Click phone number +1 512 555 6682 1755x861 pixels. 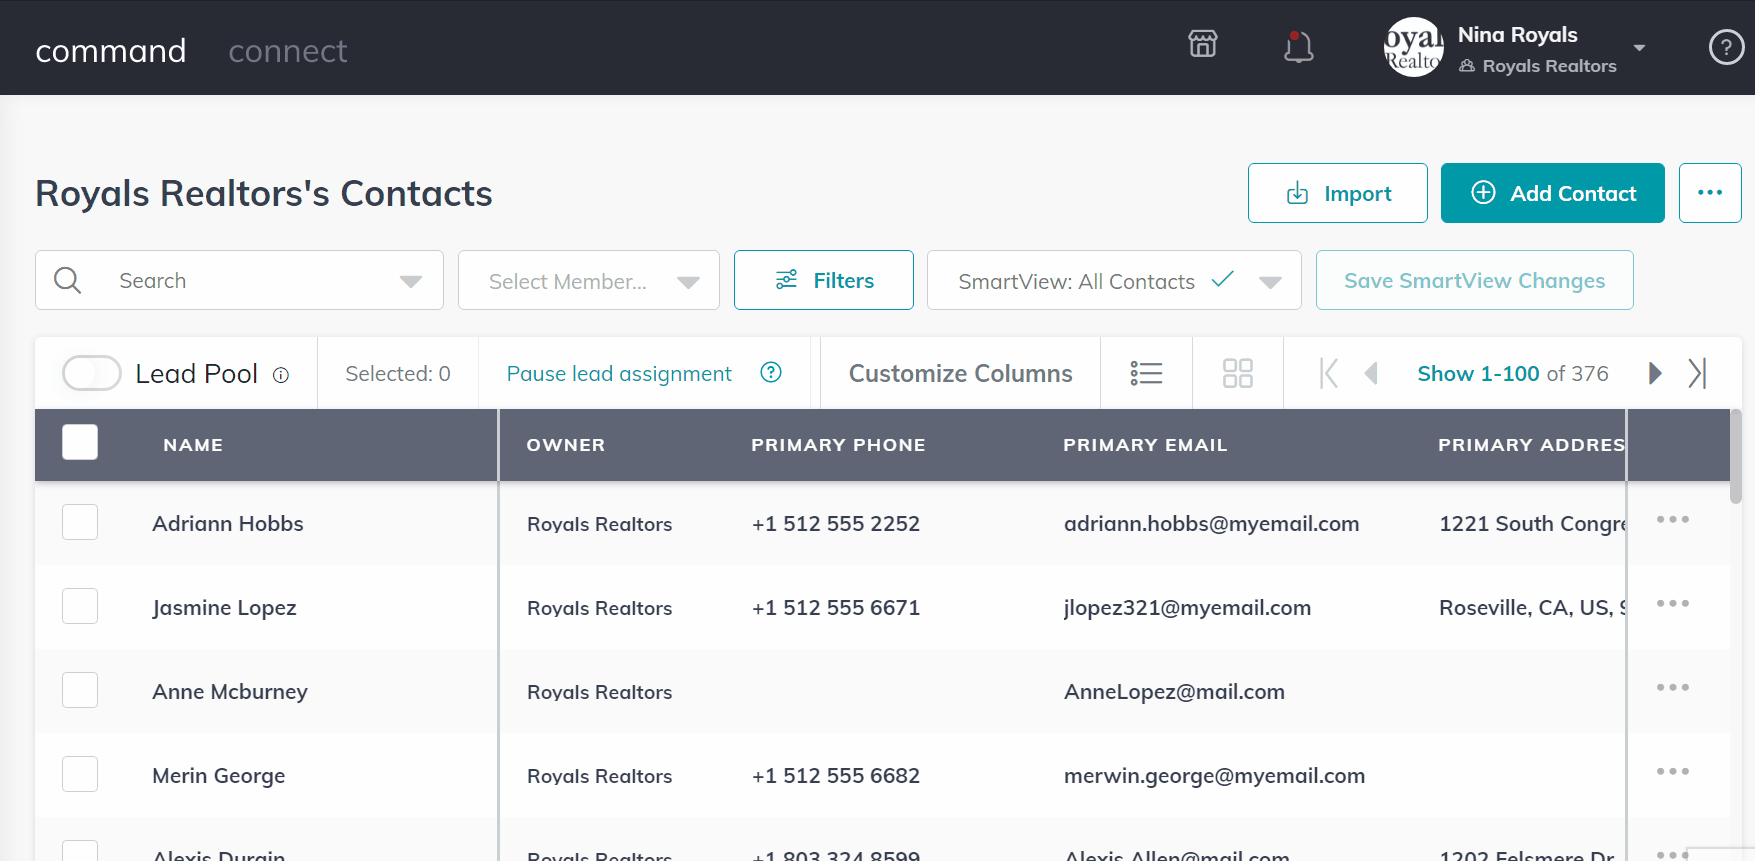point(836,776)
